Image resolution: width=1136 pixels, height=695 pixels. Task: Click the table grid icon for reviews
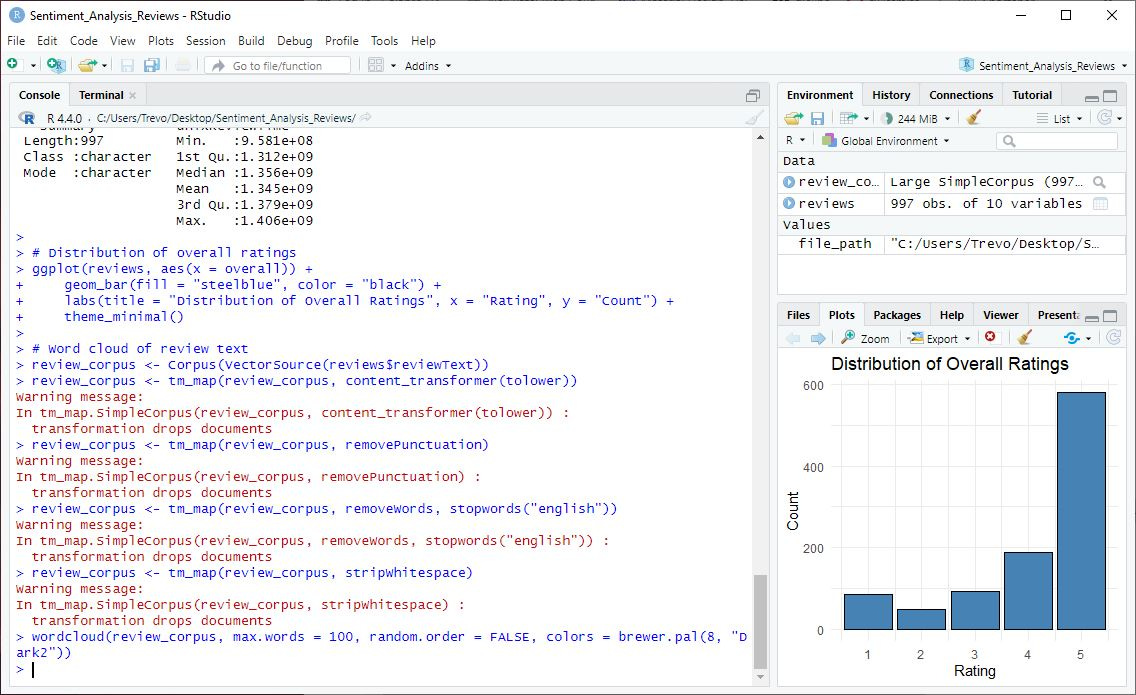[x=1100, y=204]
